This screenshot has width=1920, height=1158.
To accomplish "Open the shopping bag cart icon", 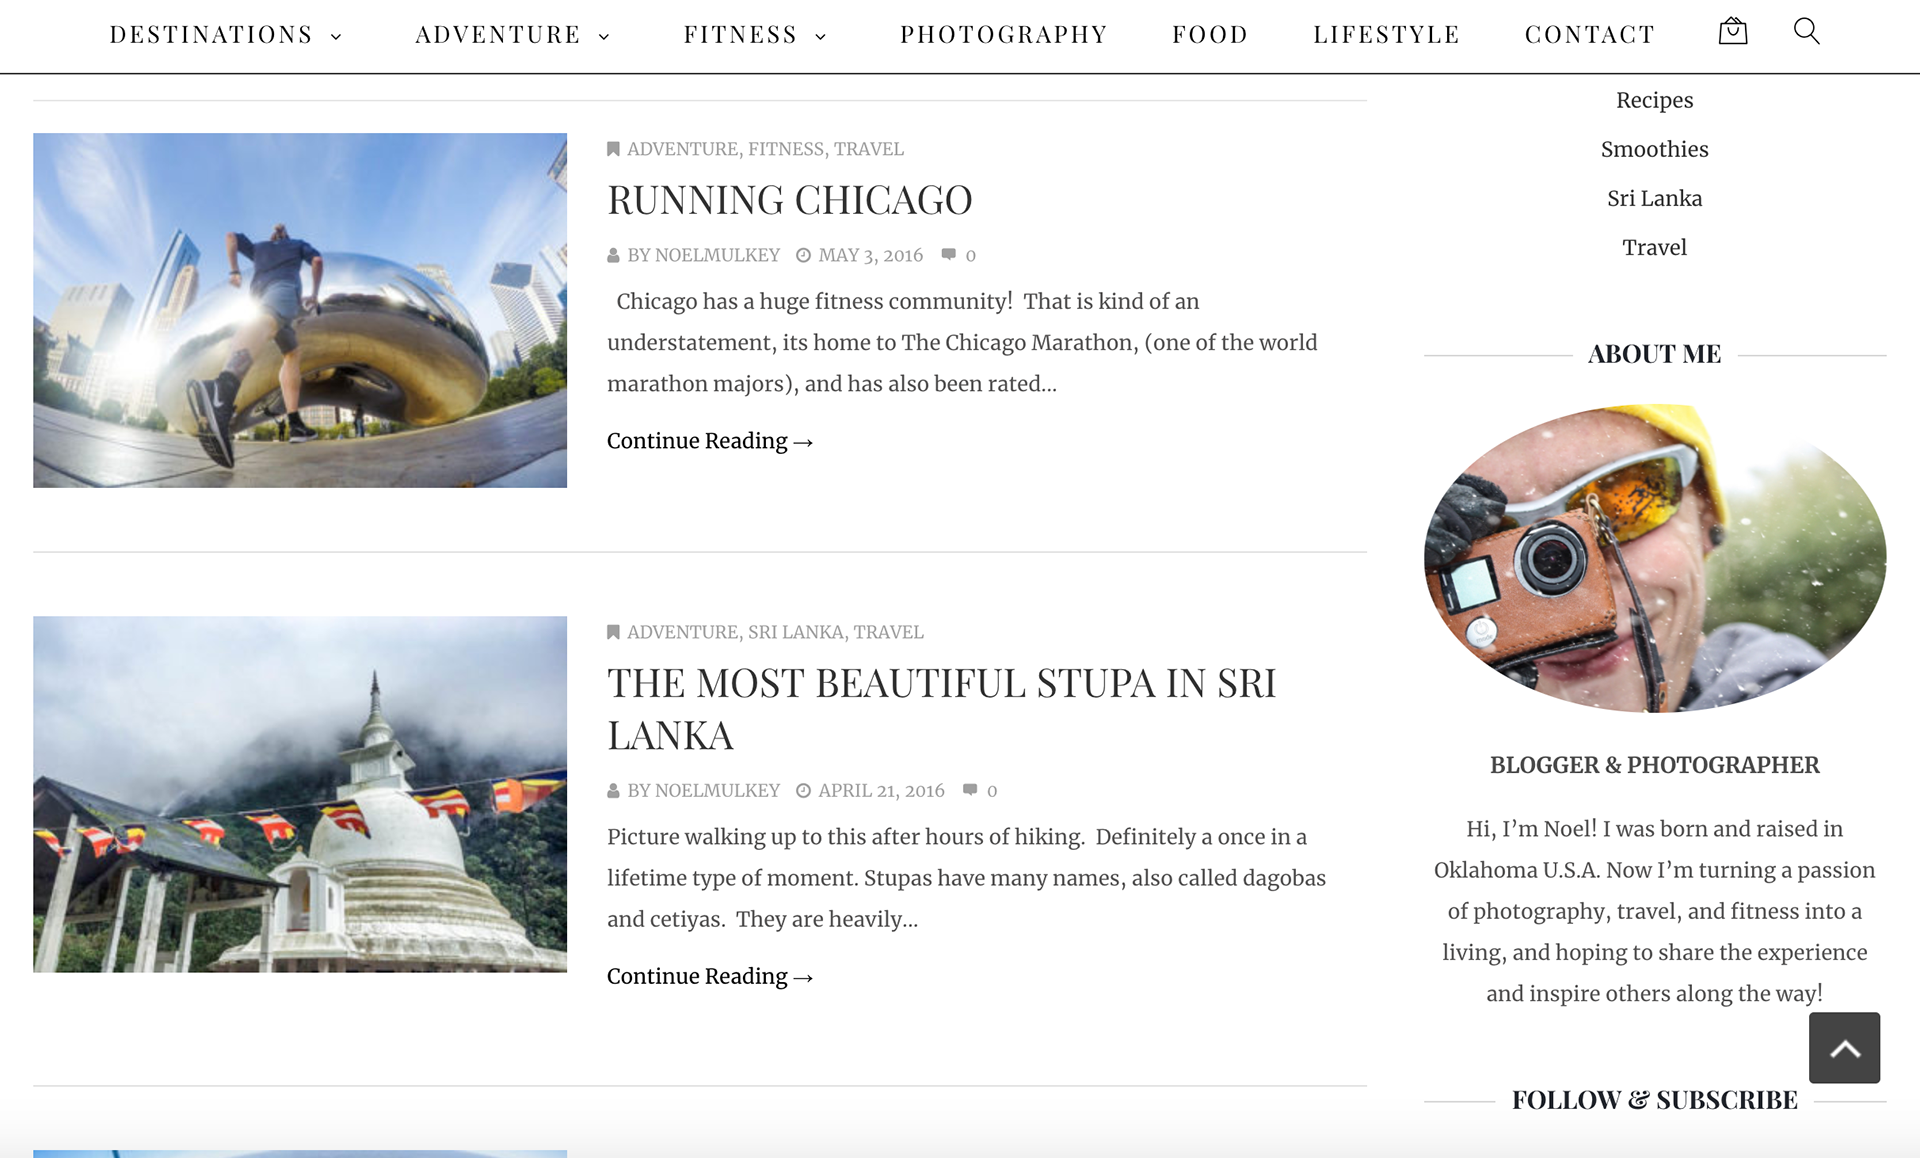I will tap(1733, 32).
